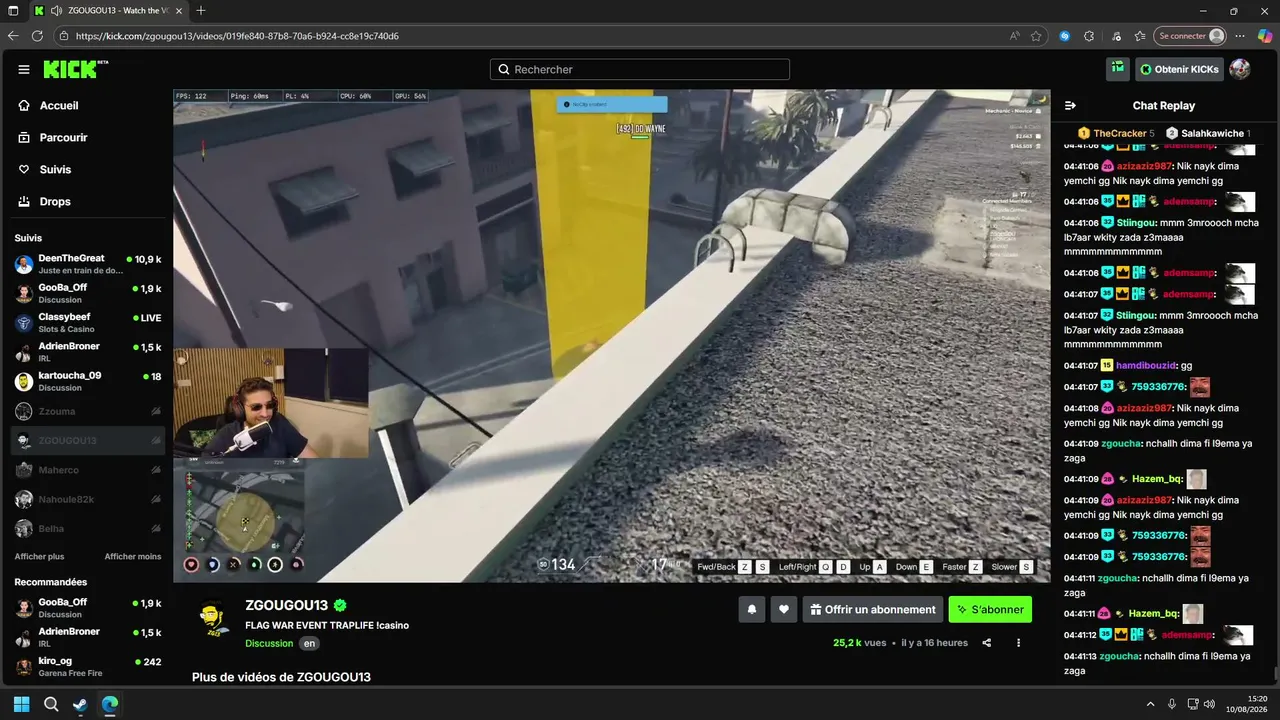Open the offline Belha channel
This screenshot has height=720, width=1280.
[x=88, y=529]
